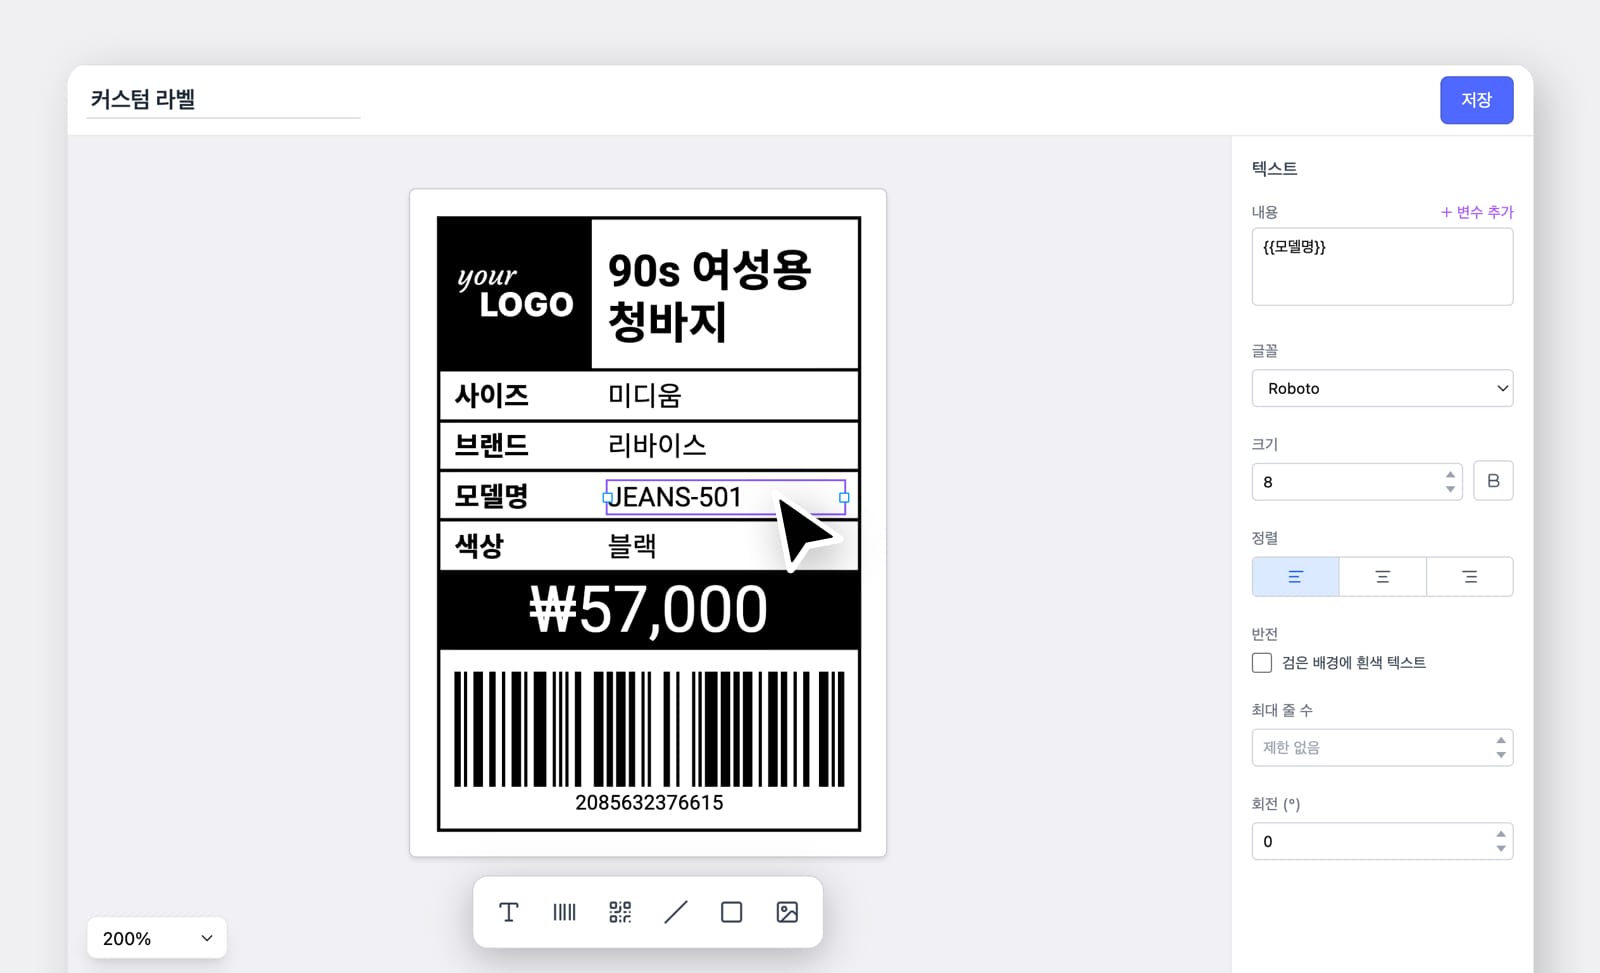Toggle center alignment under 정렬

[x=1382, y=576]
